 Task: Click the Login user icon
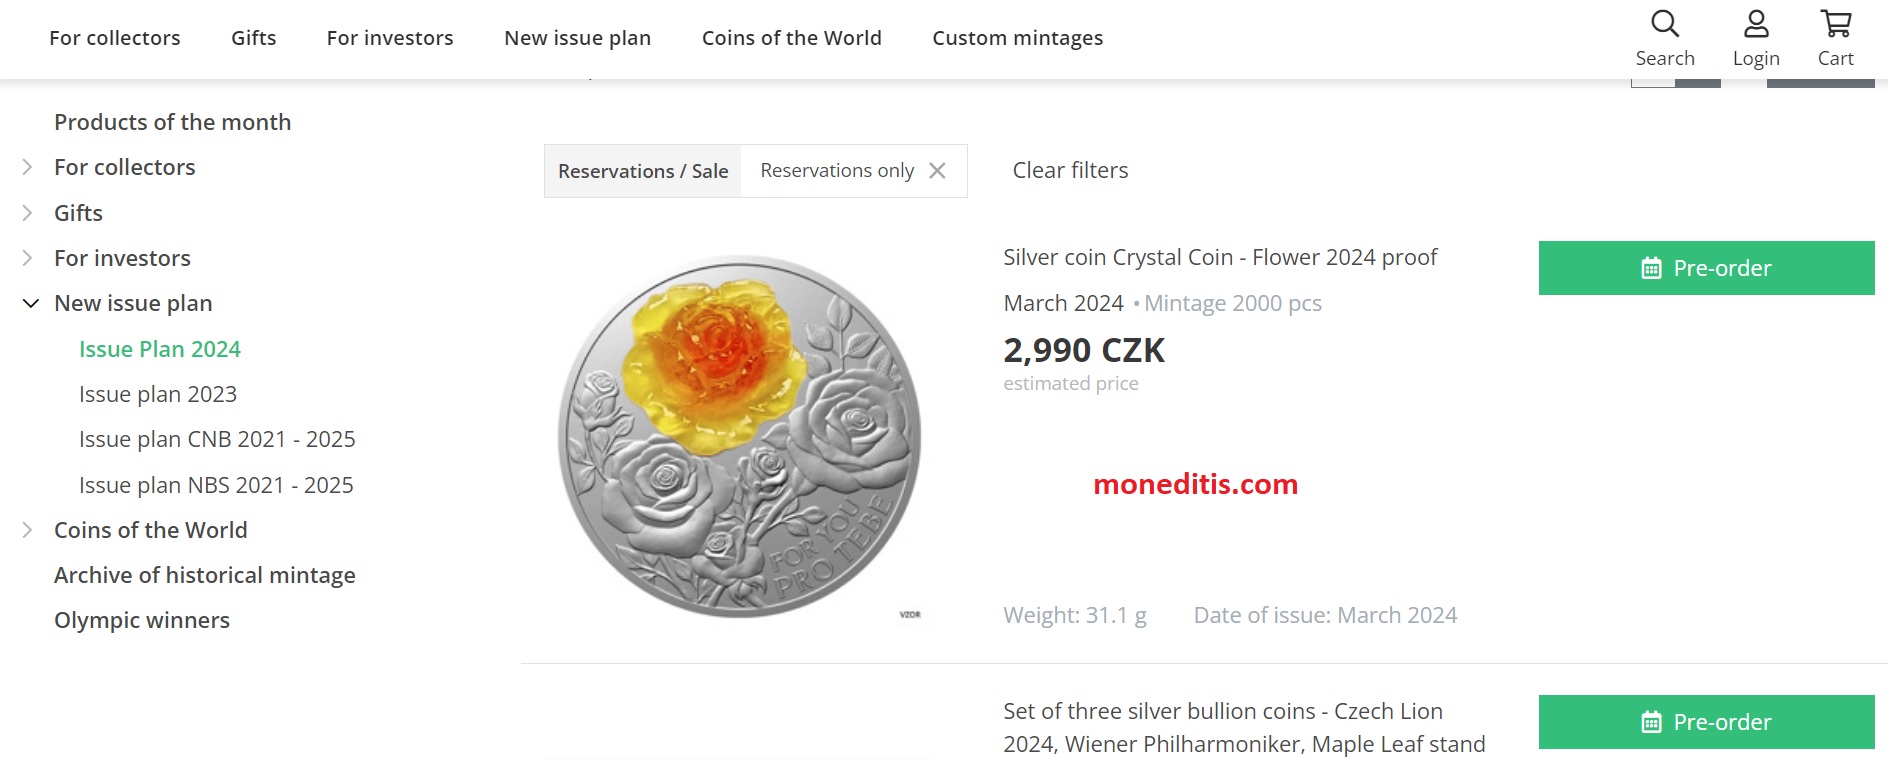[x=1756, y=24]
